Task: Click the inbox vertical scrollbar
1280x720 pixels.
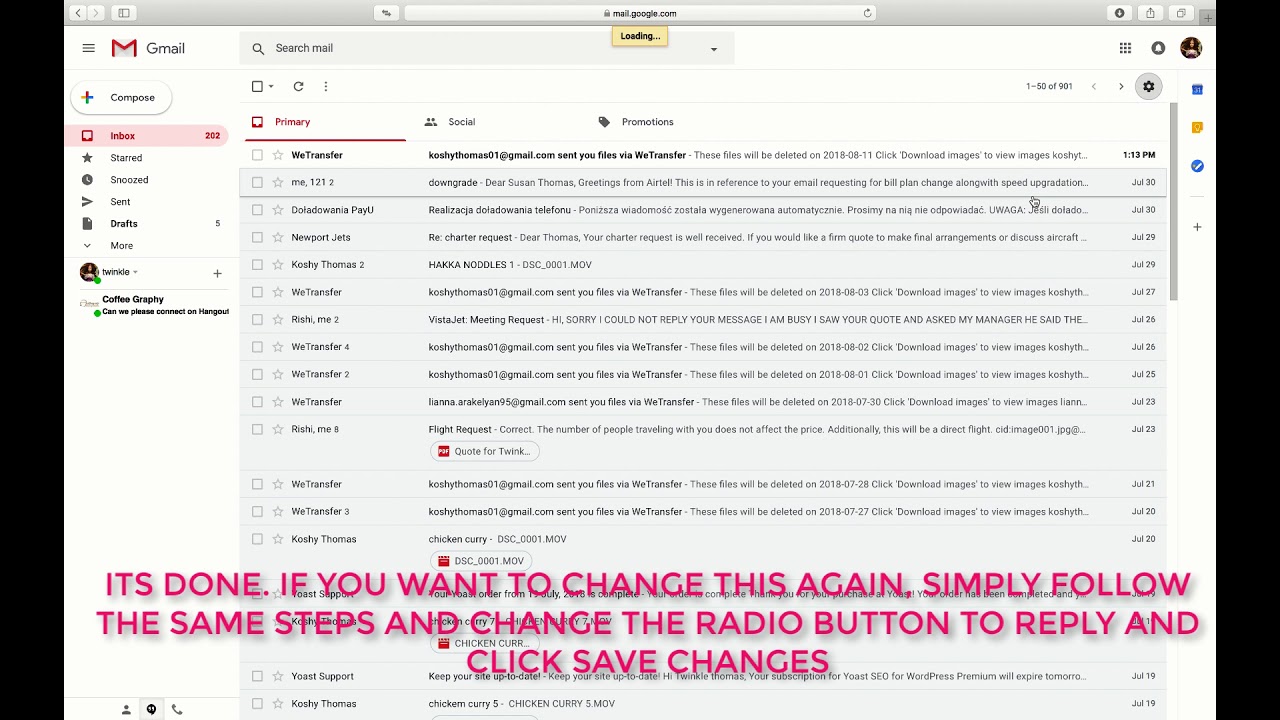Action: click(1174, 200)
